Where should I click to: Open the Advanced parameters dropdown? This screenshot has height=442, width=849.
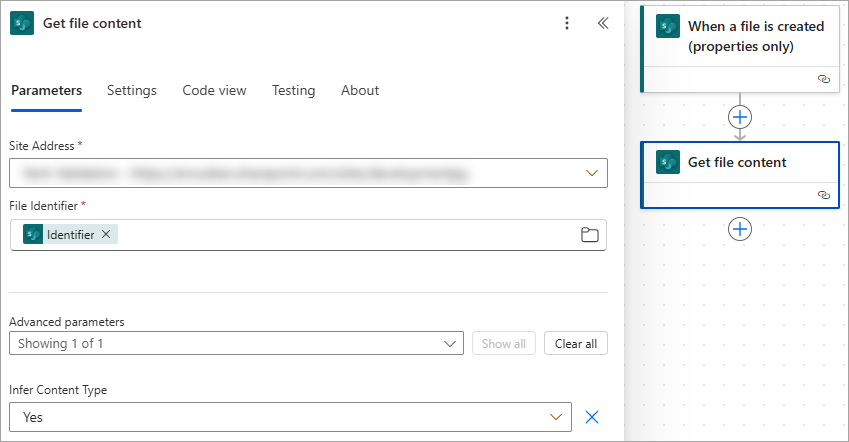point(236,343)
